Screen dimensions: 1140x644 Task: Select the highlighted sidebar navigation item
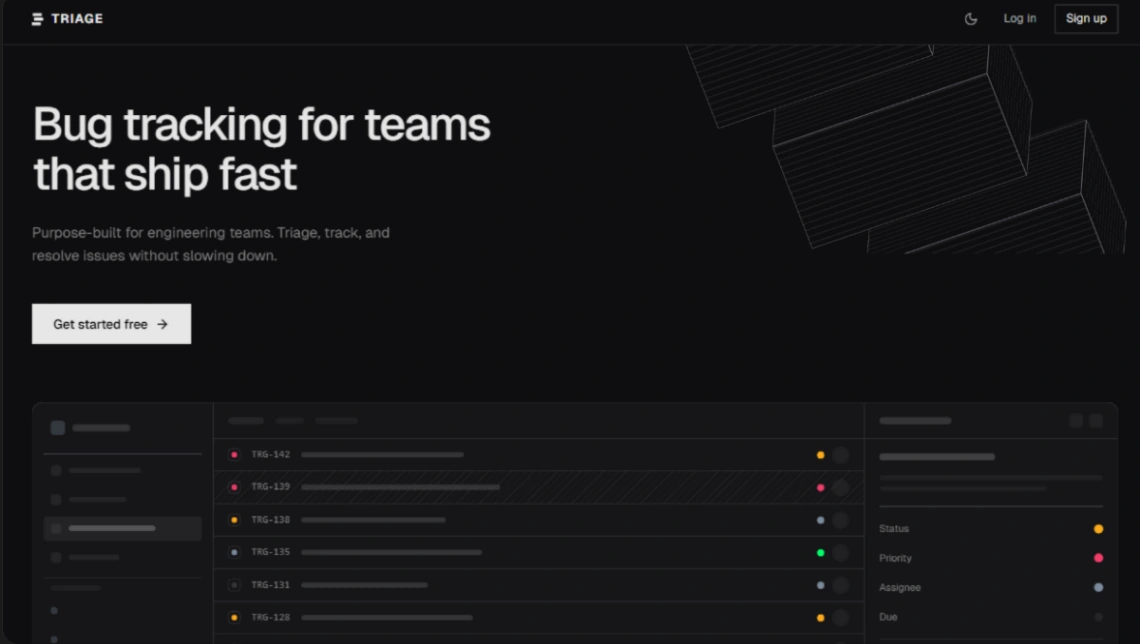click(122, 528)
